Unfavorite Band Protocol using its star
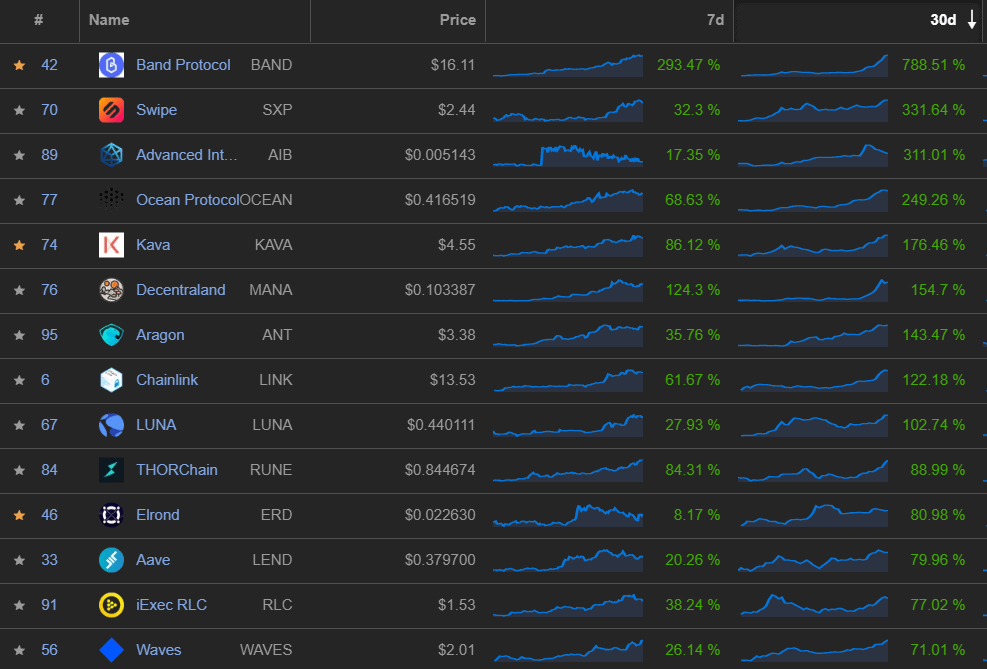Image resolution: width=987 pixels, height=669 pixels. [x=19, y=65]
